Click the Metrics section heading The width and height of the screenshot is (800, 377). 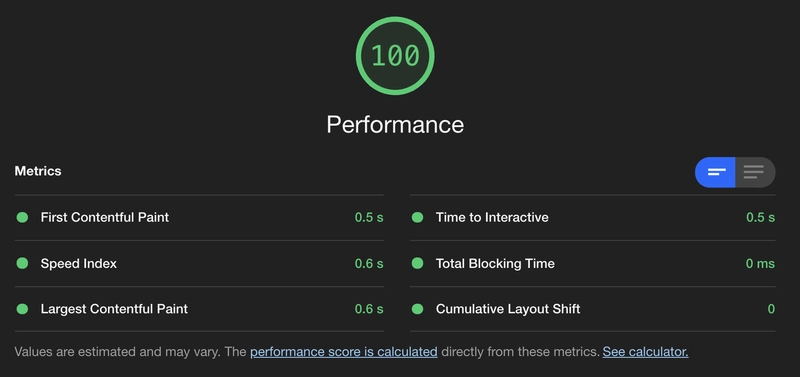click(38, 171)
